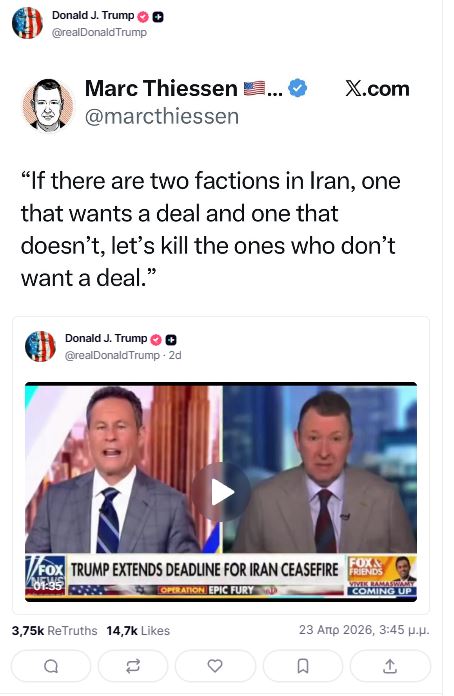
Task: Open the @marcthiessen handle
Action: coord(162,116)
